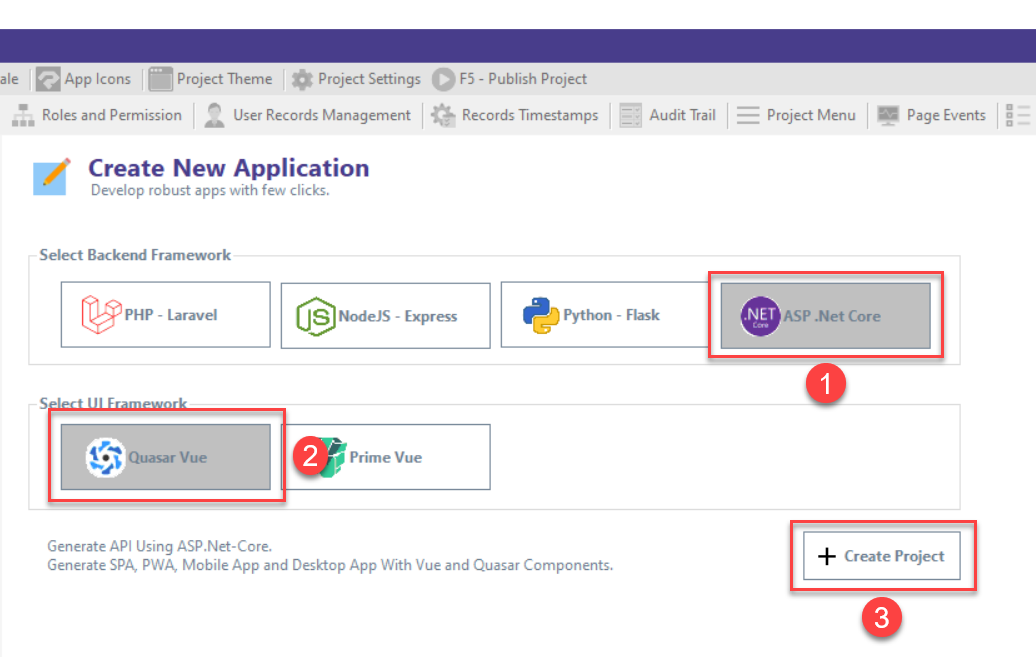Click the Create New Application heading
The width and height of the screenshot is (1036, 657).
click(x=229, y=168)
